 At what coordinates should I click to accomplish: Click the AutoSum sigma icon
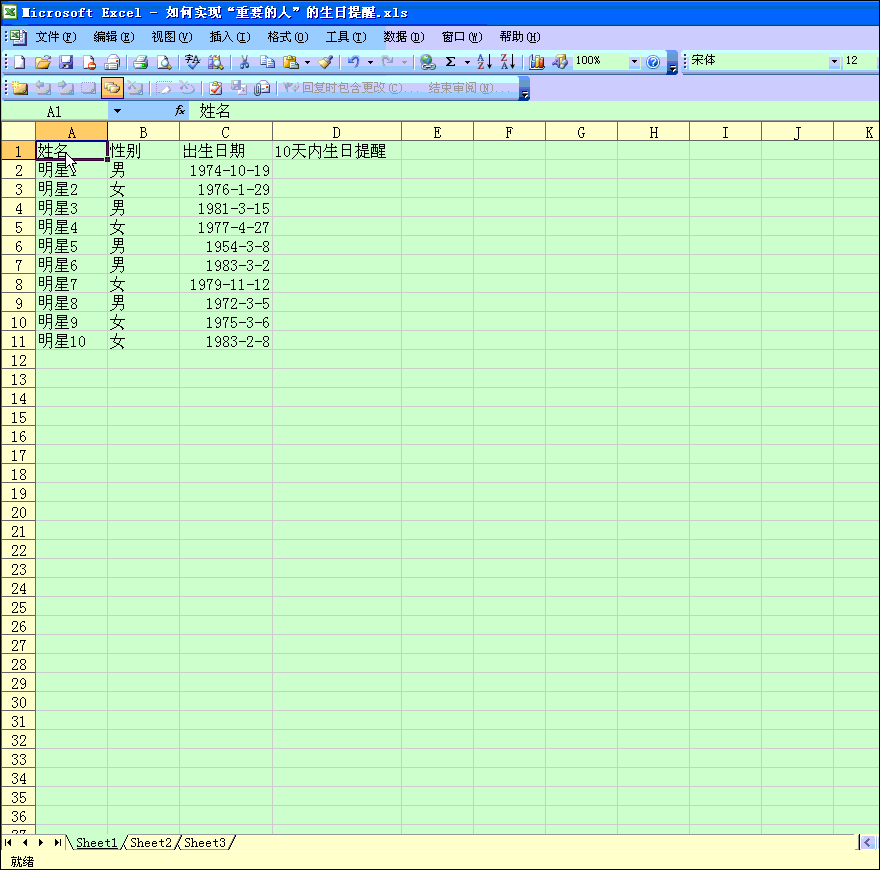450,62
